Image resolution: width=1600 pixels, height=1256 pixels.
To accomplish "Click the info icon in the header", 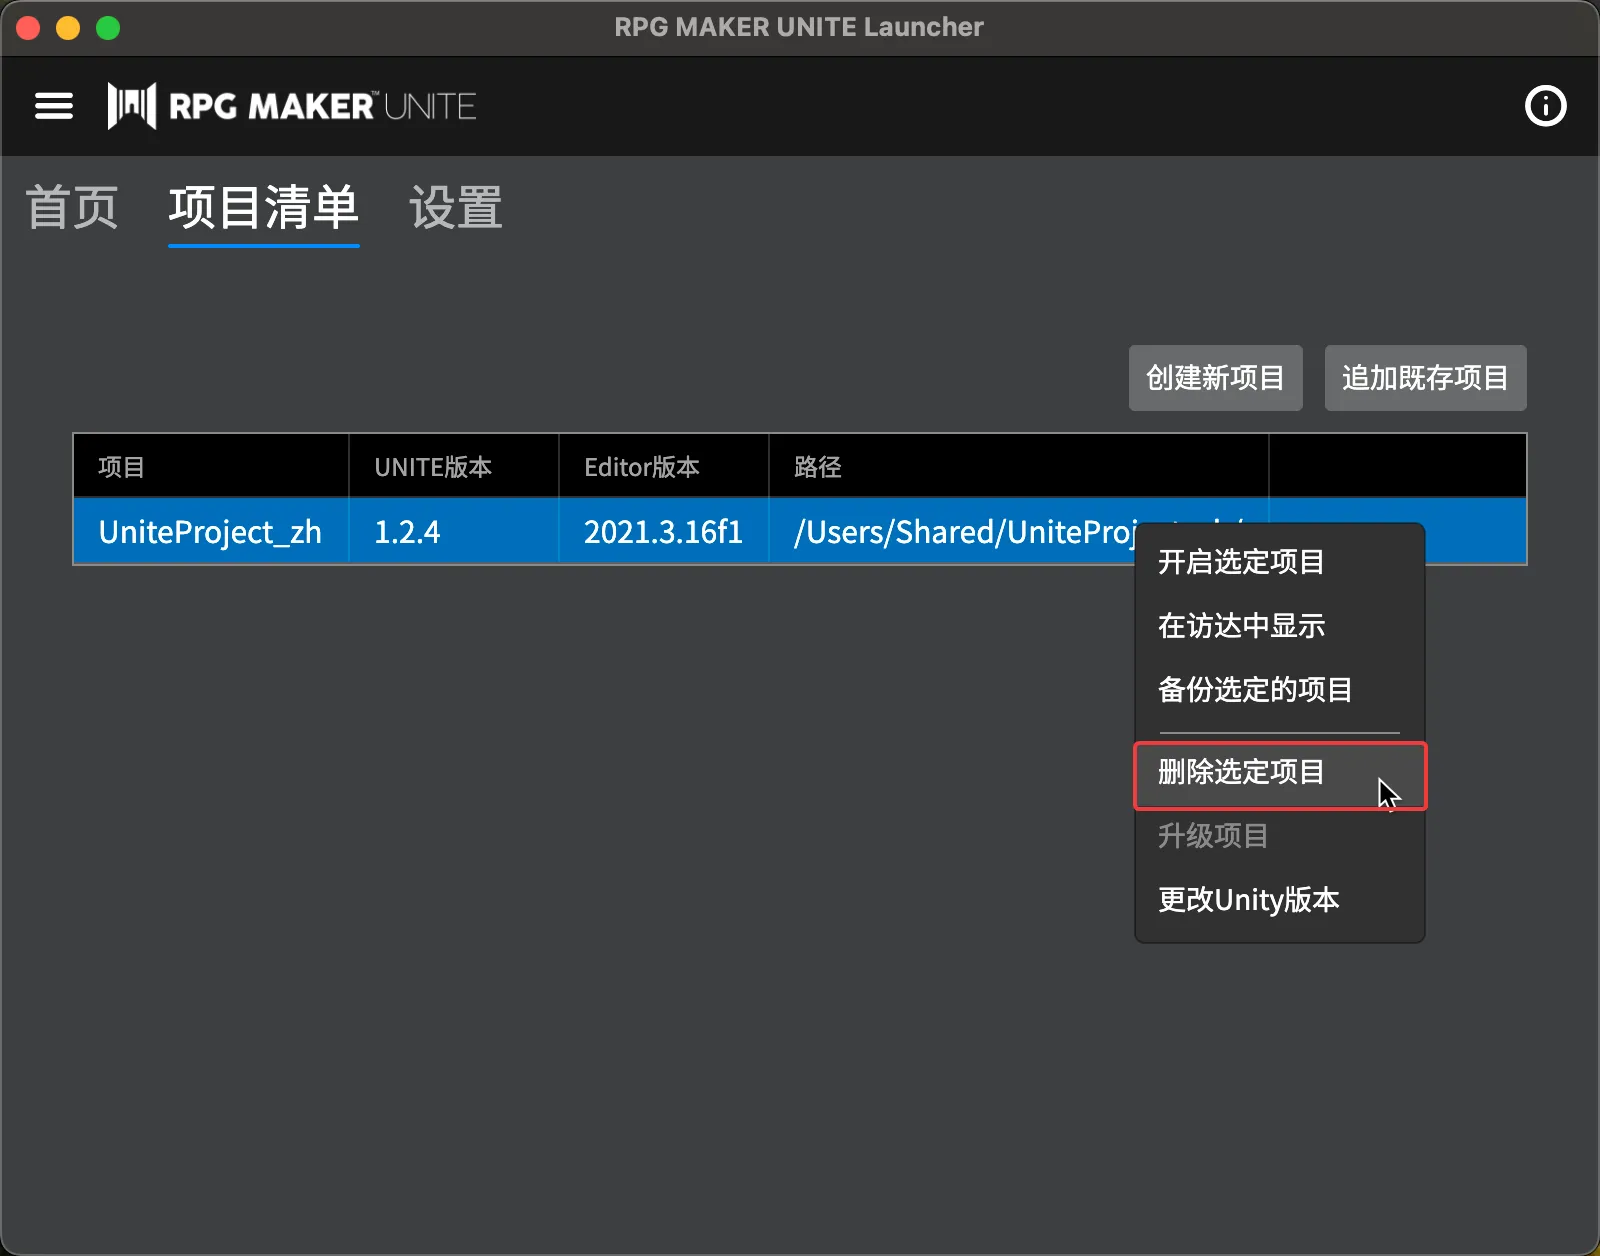I will click(1545, 106).
